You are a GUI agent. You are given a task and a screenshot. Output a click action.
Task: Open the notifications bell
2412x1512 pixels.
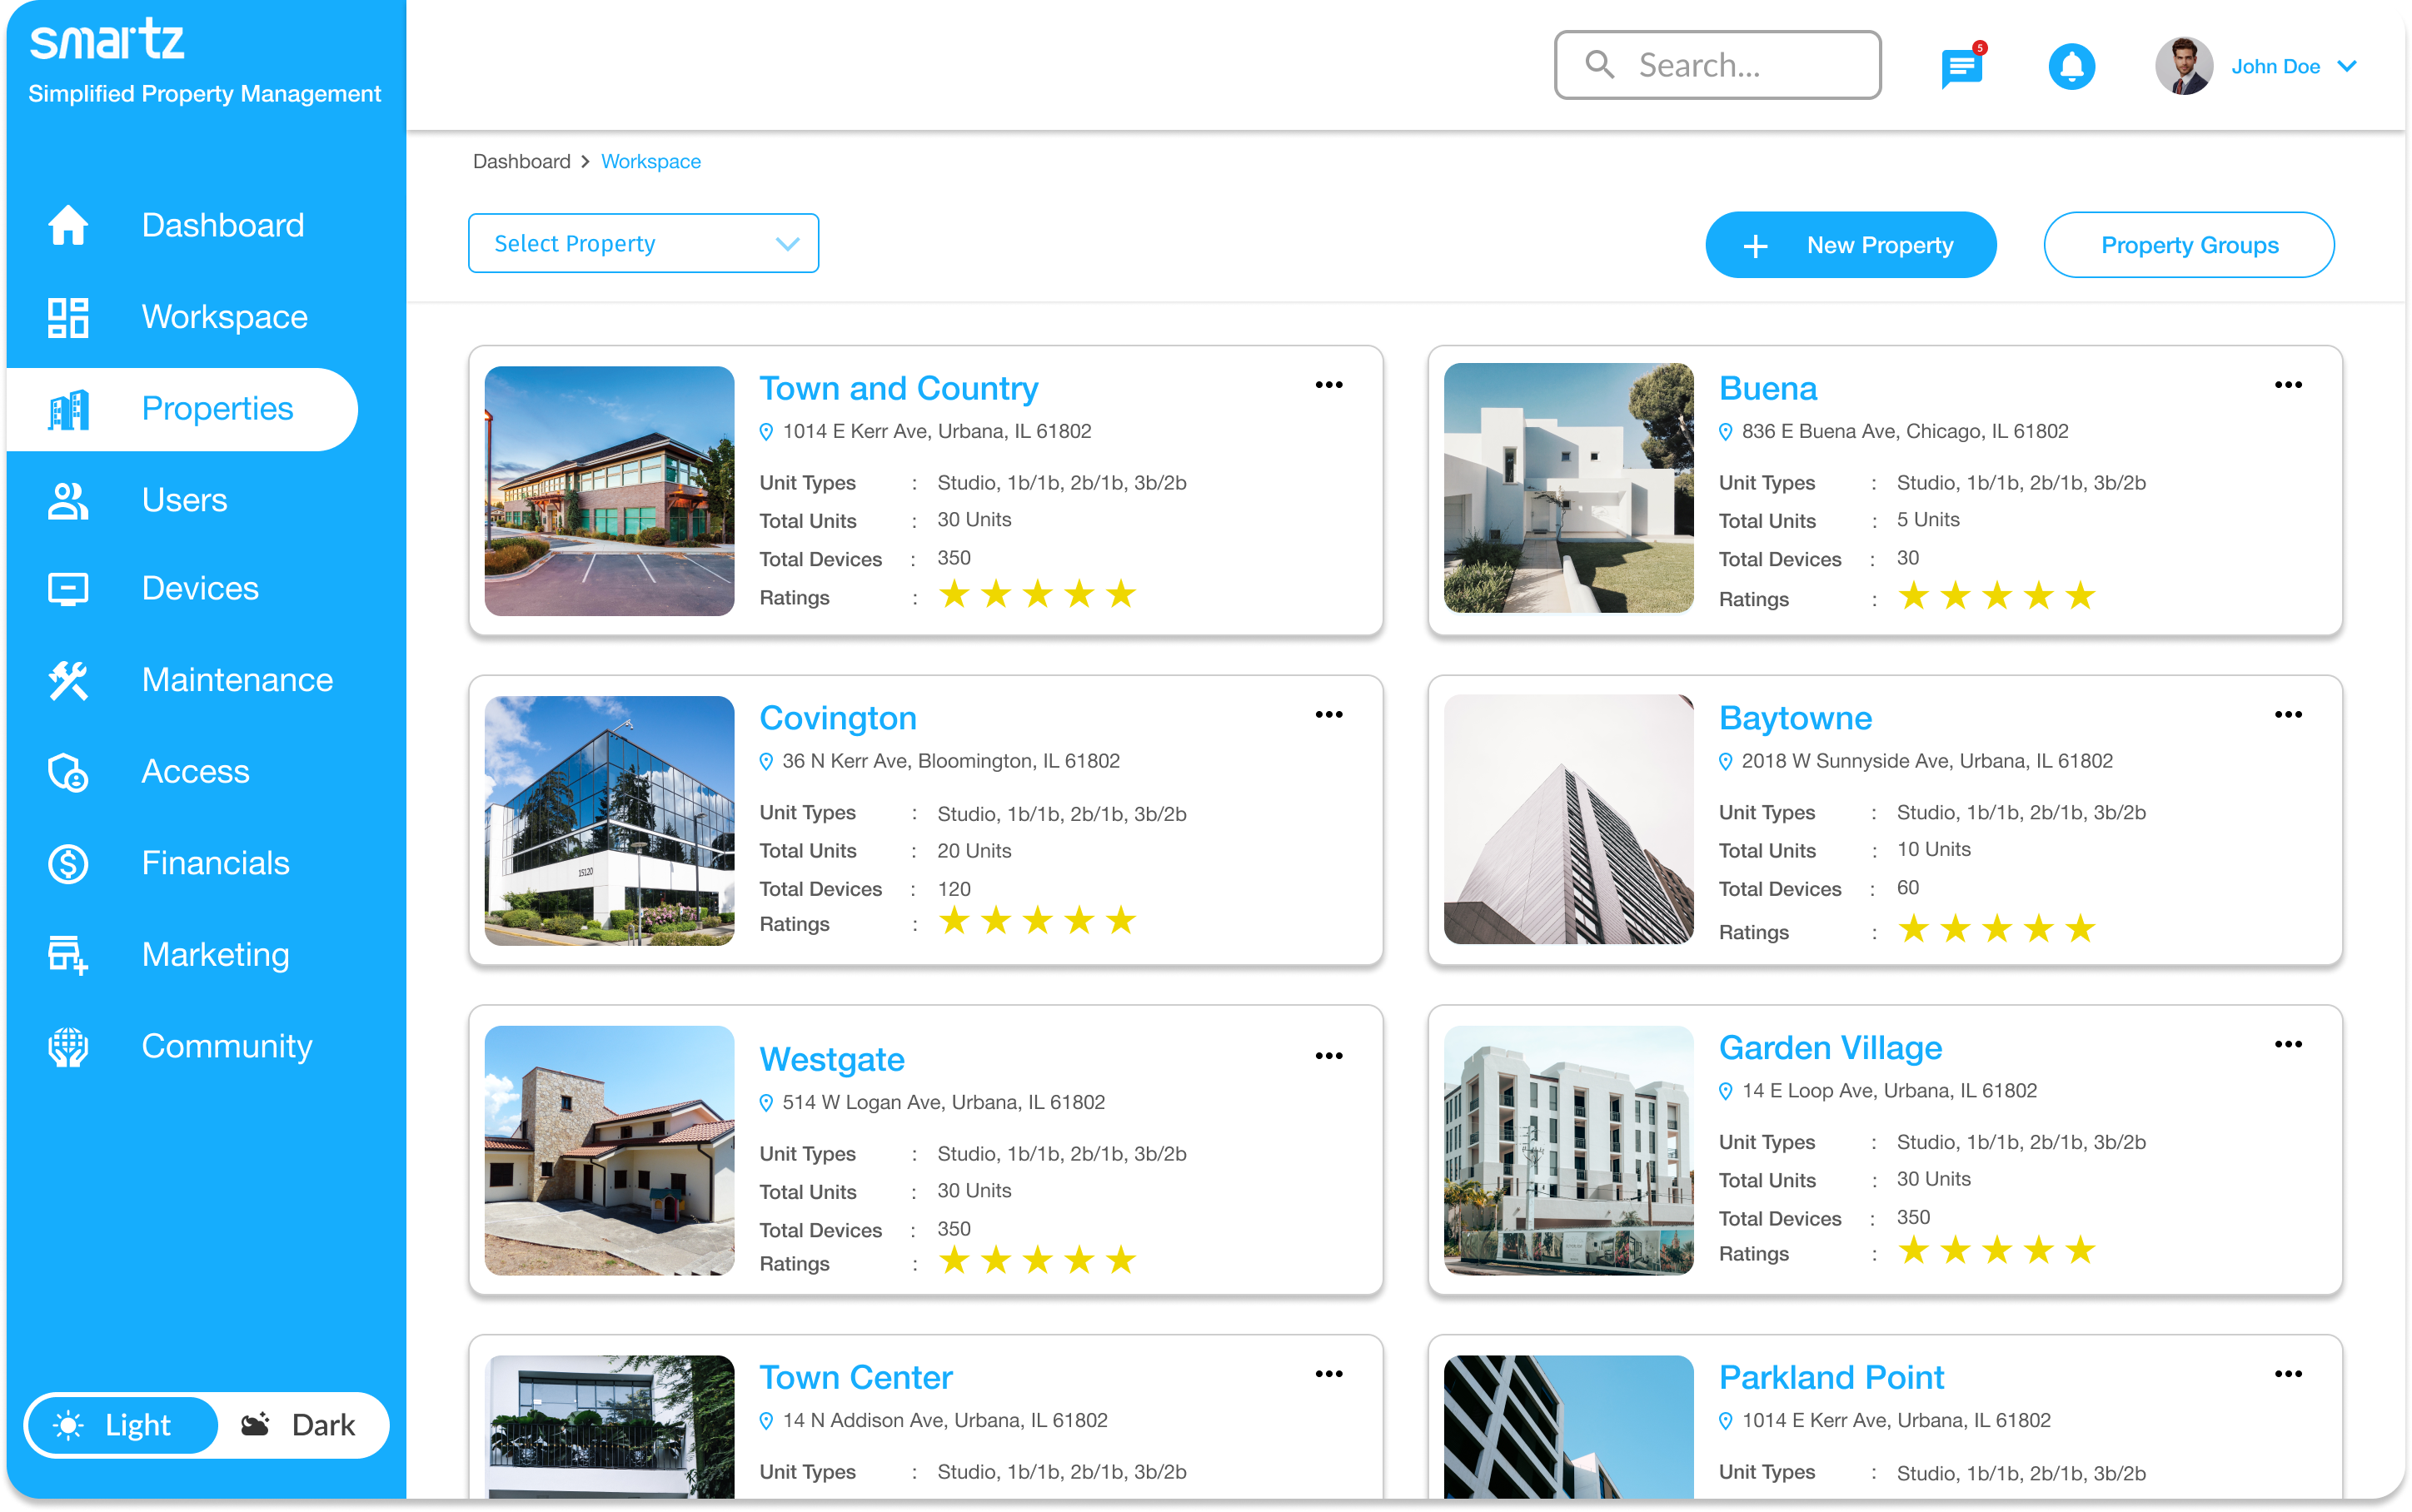pos(2071,67)
